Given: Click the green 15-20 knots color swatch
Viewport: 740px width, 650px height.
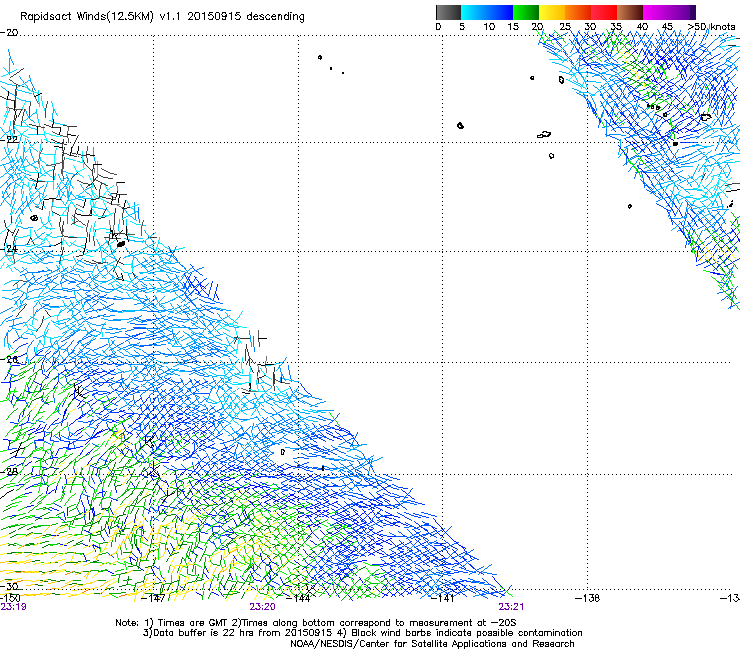Looking at the screenshot, I should pos(526,12).
